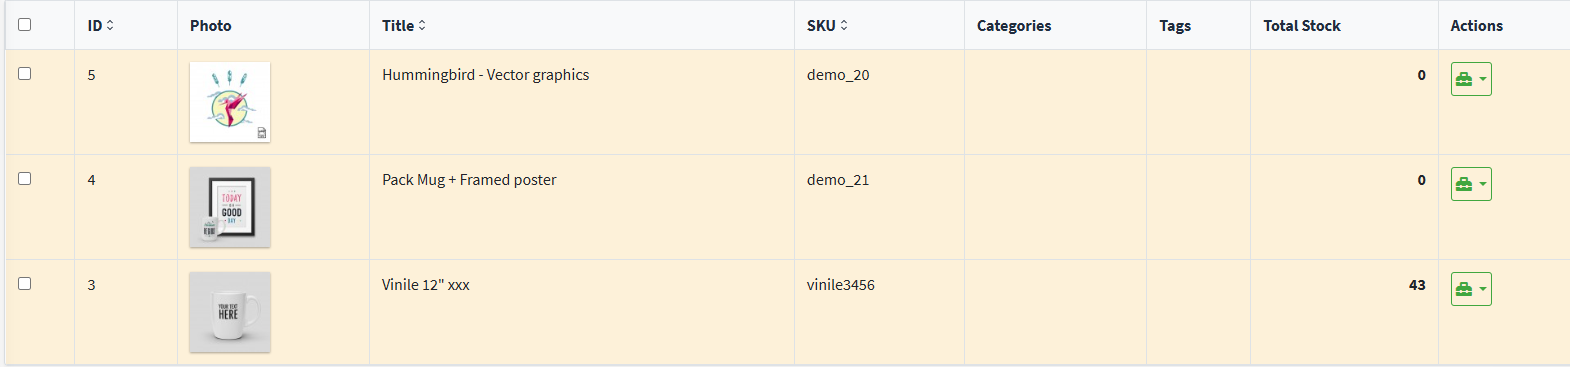Click the toolbox action icon for Hummingbird row

tap(1464, 79)
